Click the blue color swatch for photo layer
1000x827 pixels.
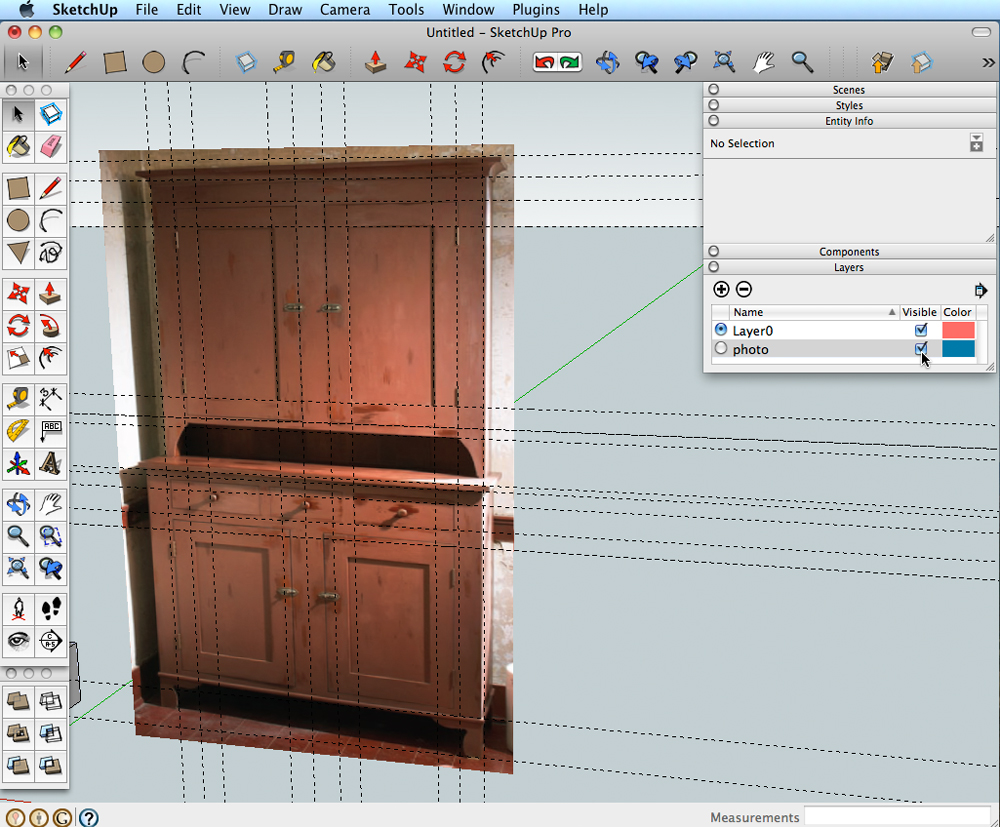pyautogui.click(x=958, y=349)
